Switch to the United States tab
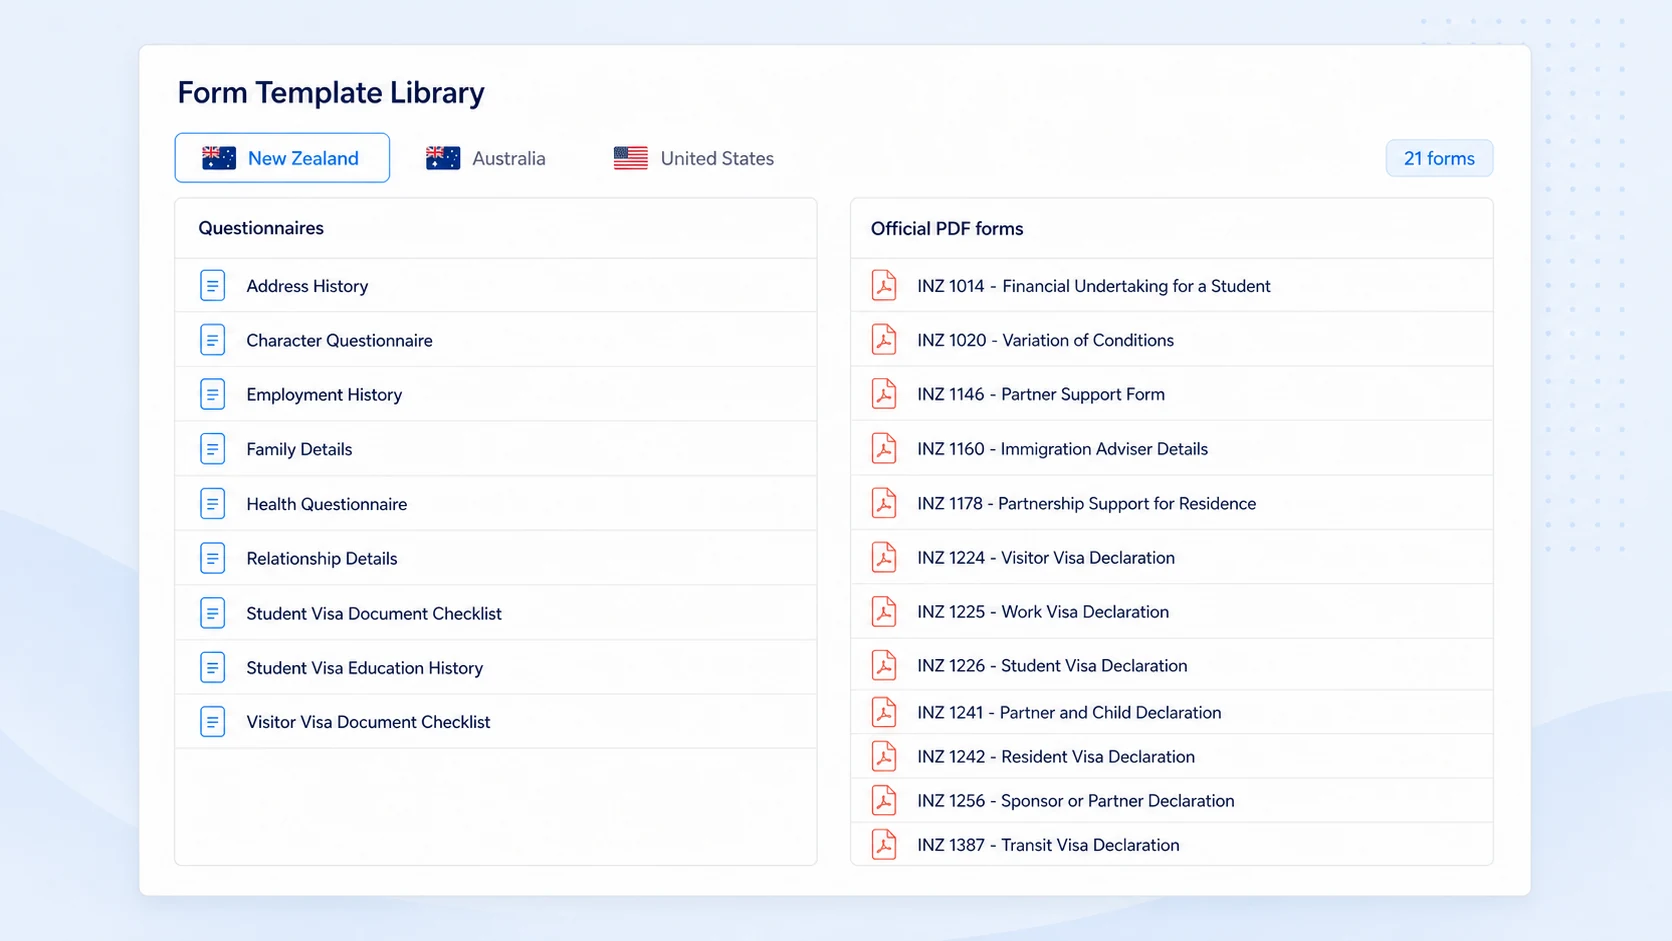The height and width of the screenshot is (941, 1672). [694, 158]
